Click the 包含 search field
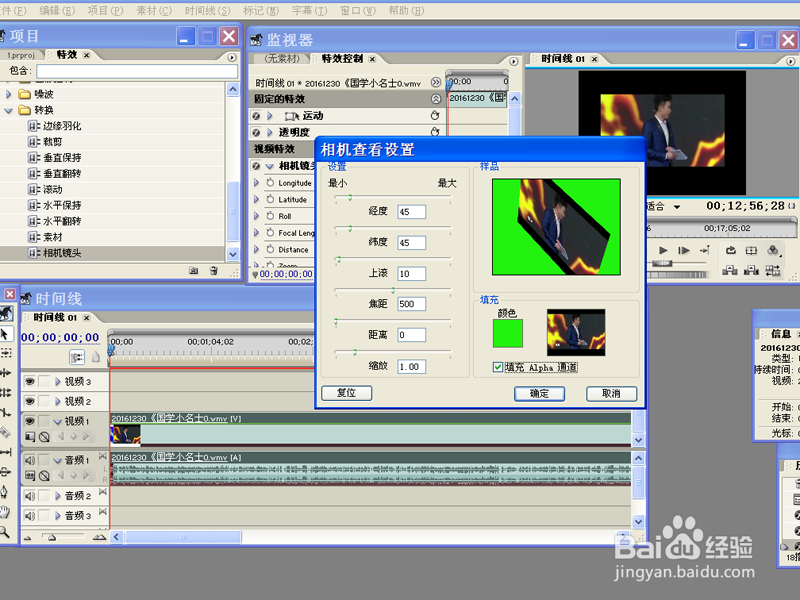 137,71
